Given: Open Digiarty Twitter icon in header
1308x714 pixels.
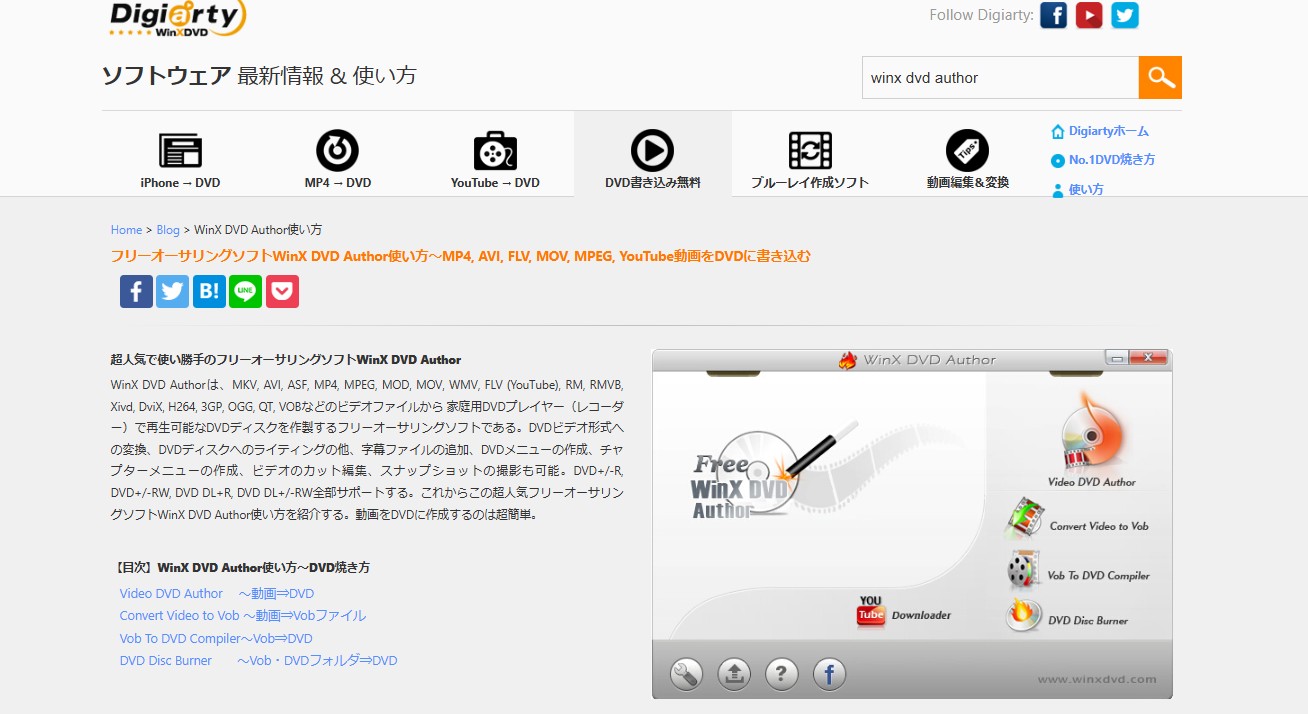Looking at the screenshot, I should pyautogui.click(x=1125, y=15).
